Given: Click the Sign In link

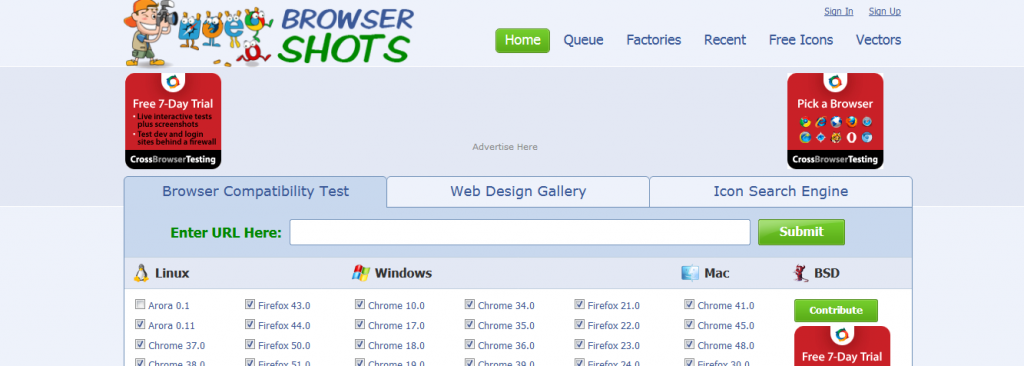Looking at the screenshot, I should [x=839, y=11].
